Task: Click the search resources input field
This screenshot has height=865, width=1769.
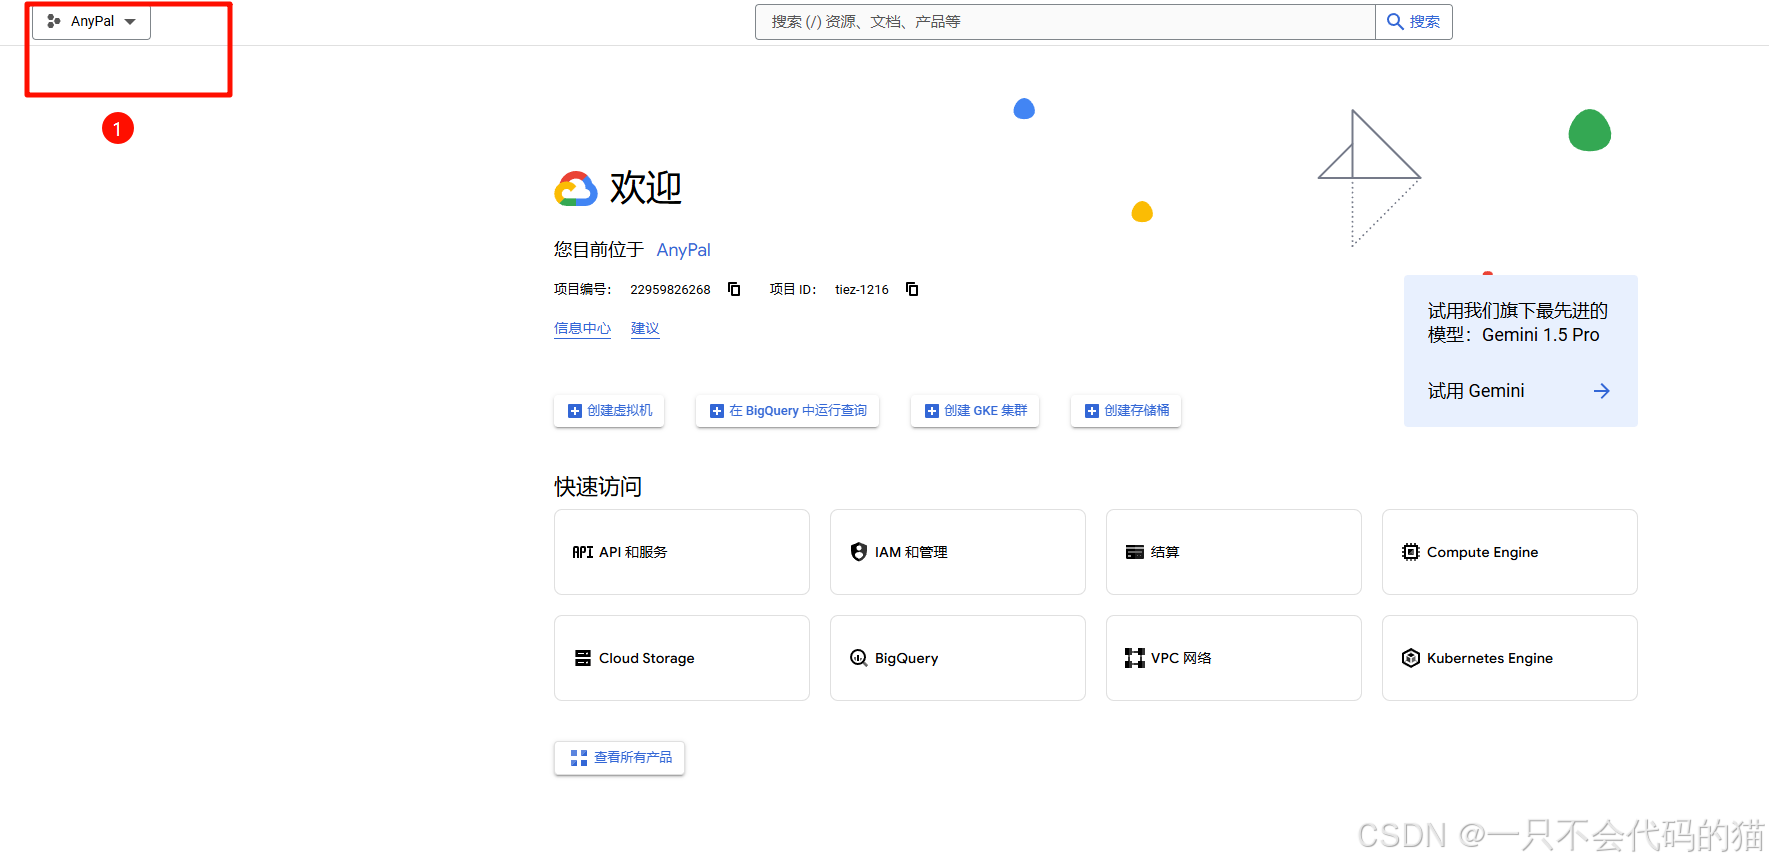Action: [1065, 22]
